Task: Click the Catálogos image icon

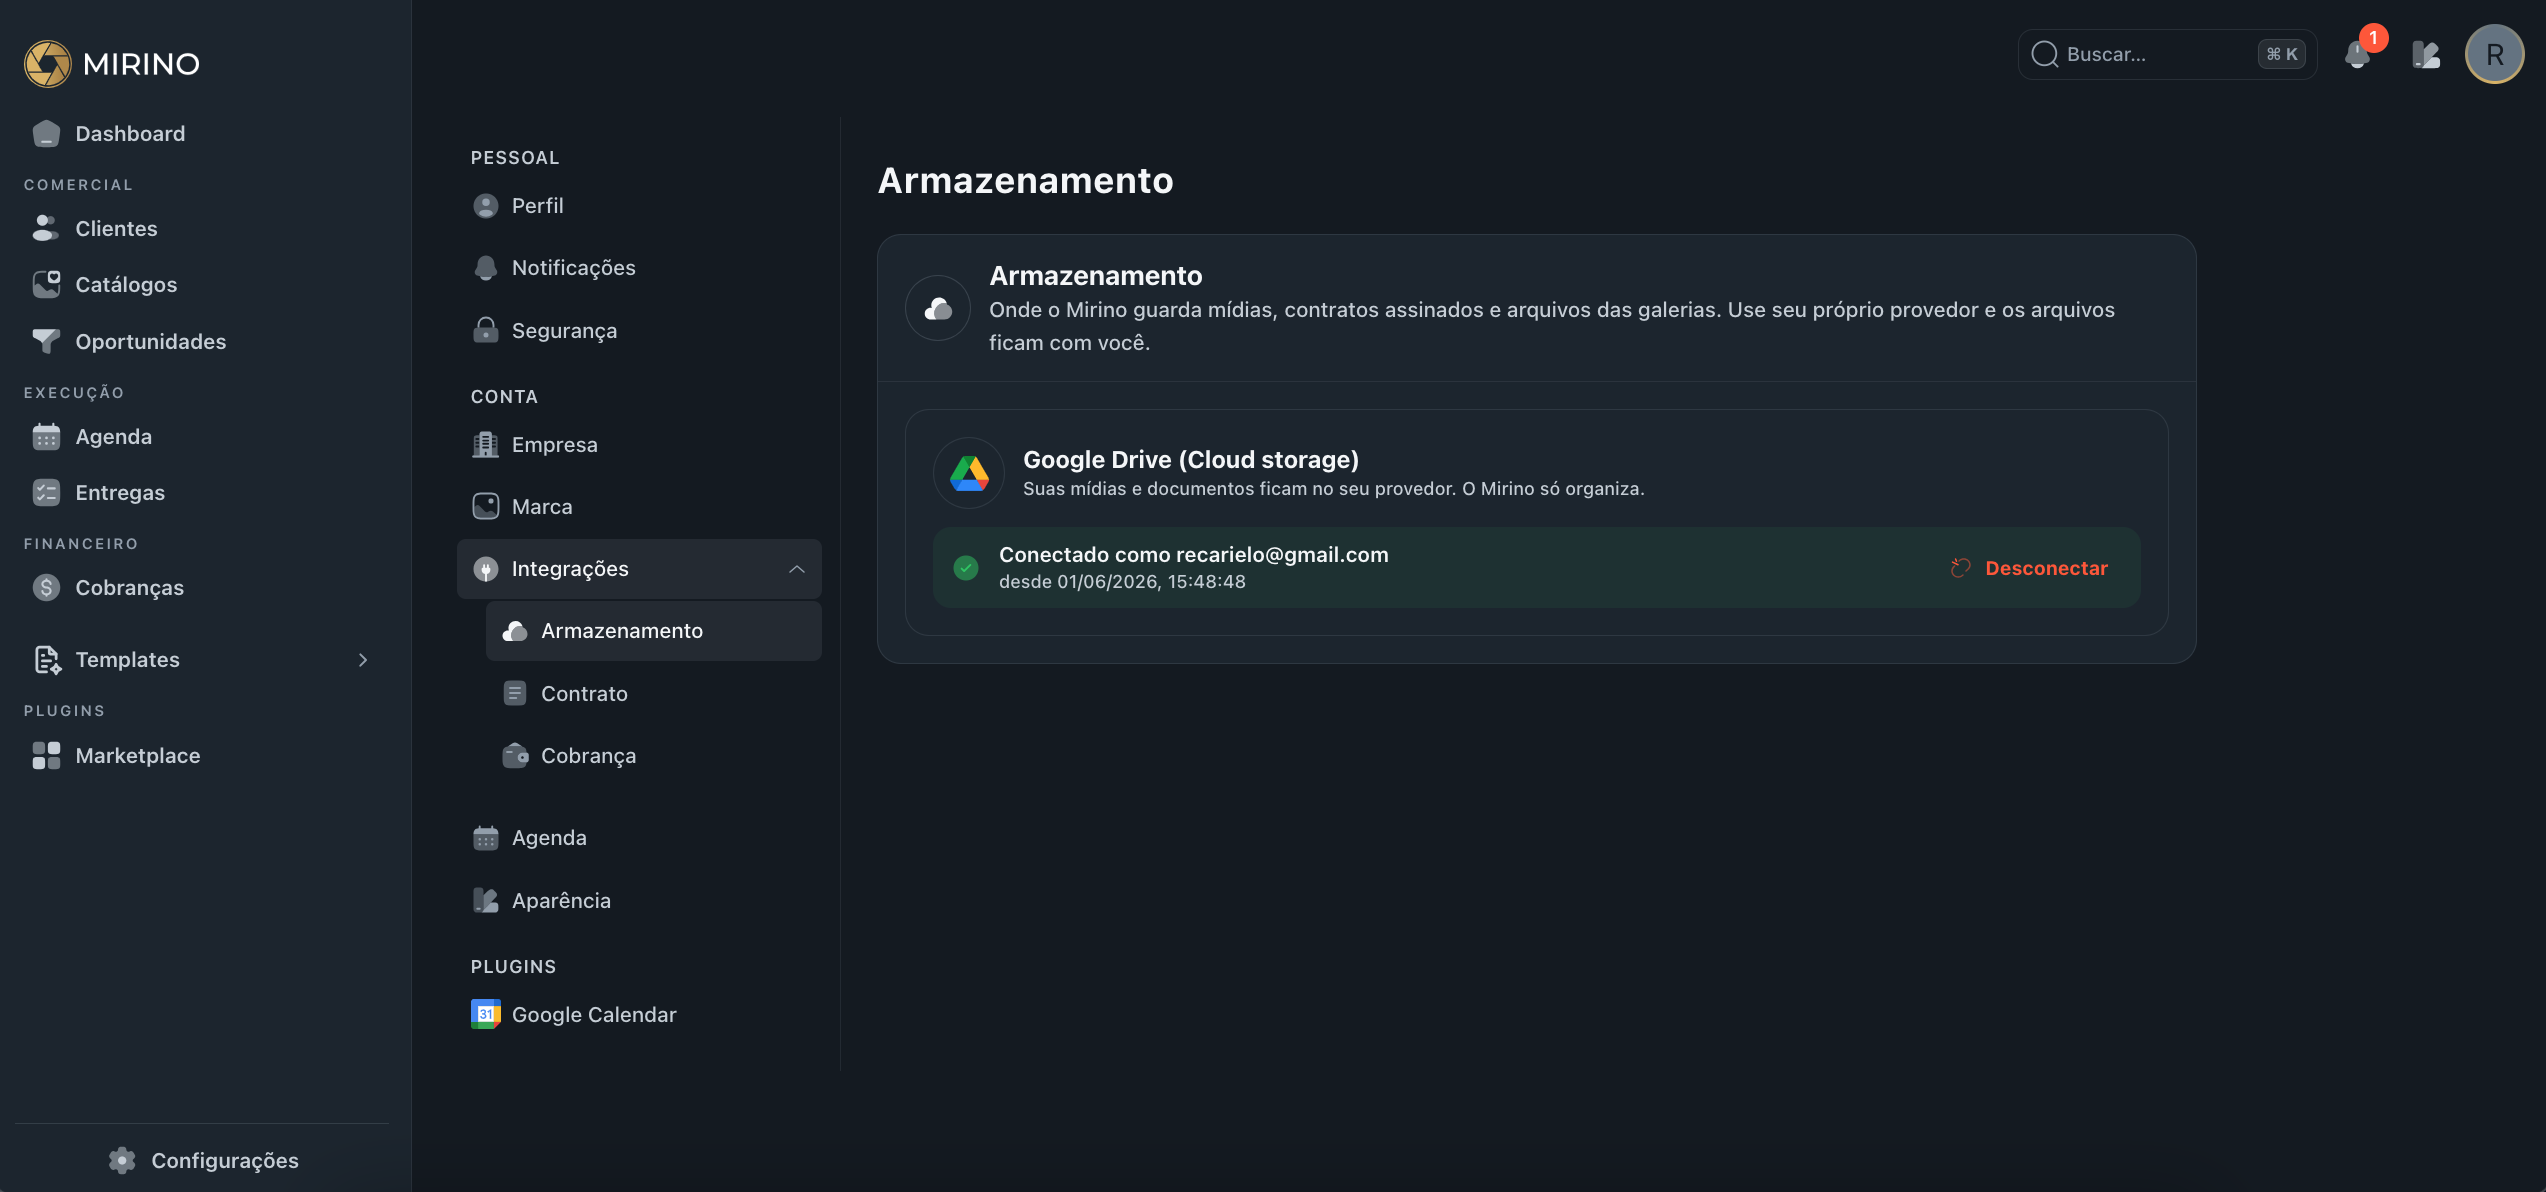Action: [x=46, y=284]
